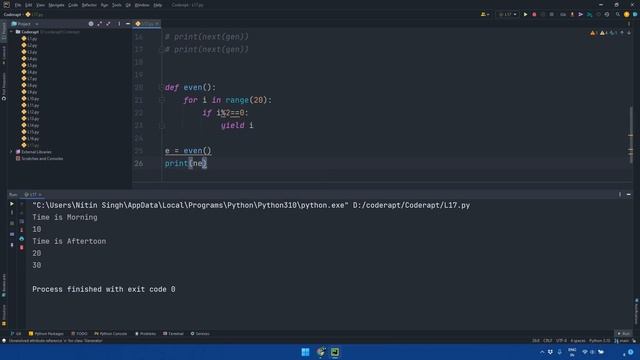Open the Refactor menu
Screen dimensions: 640x360
coord(89,5)
